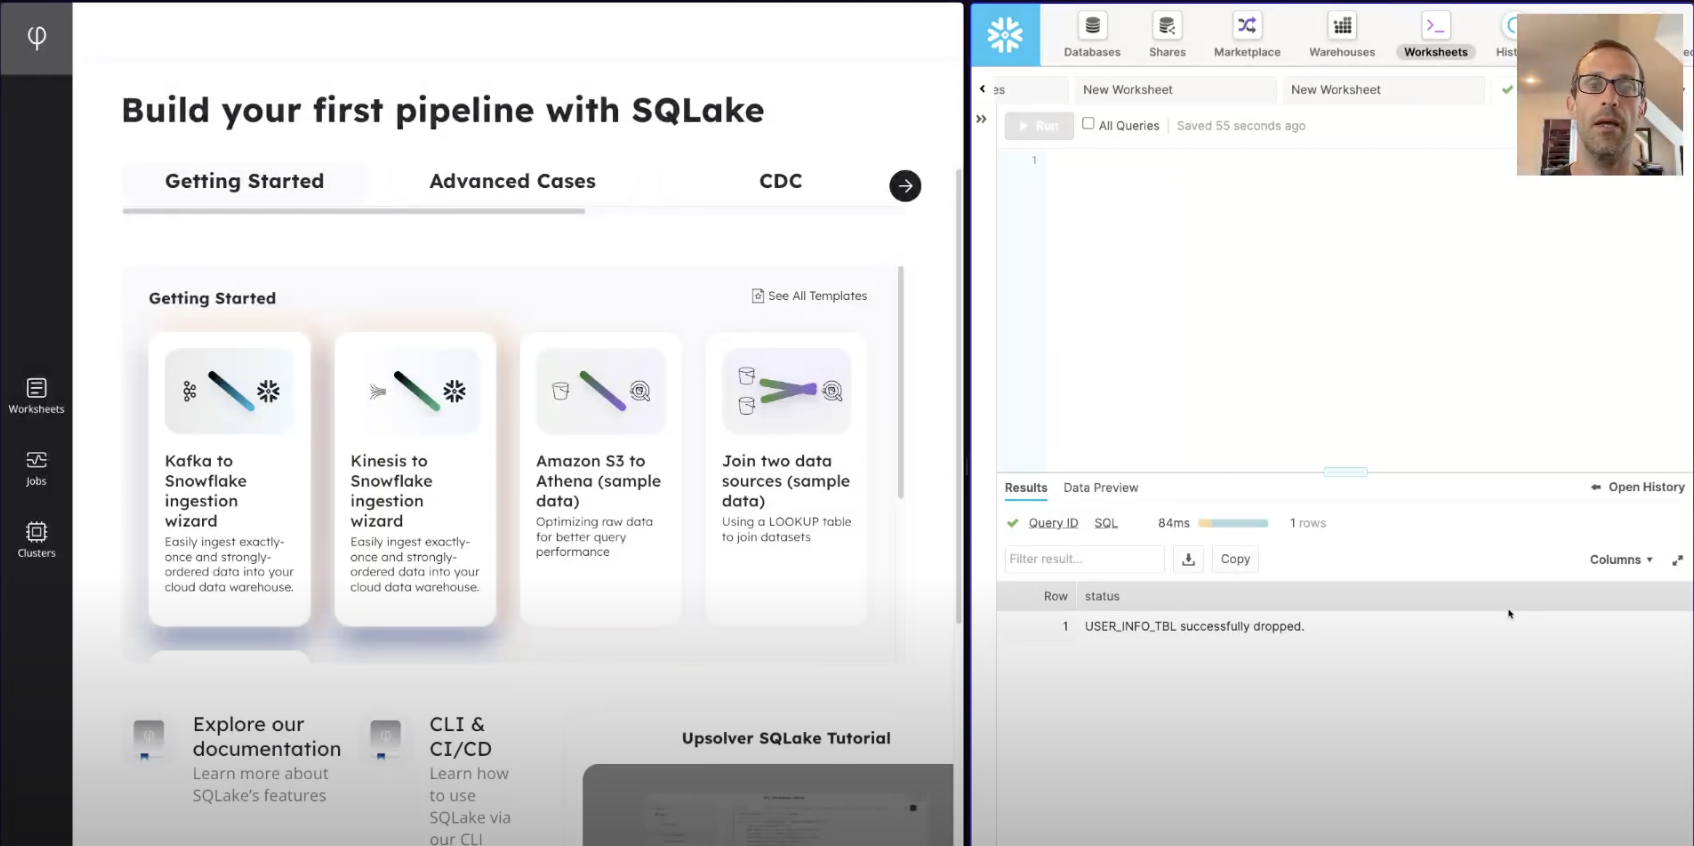Select the Advanced Cases tab
The width and height of the screenshot is (1694, 846).
point(512,181)
